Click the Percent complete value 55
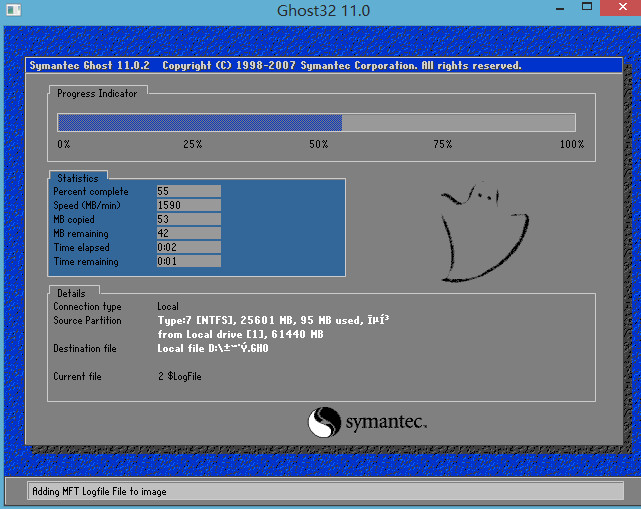 coord(188,191)
